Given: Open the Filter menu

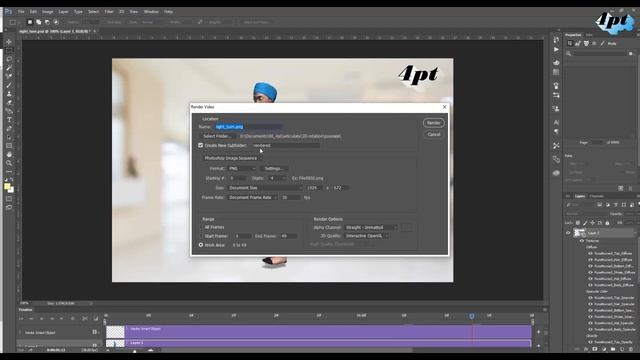Looking at the screenshot, I should click(x=109, y=11).
